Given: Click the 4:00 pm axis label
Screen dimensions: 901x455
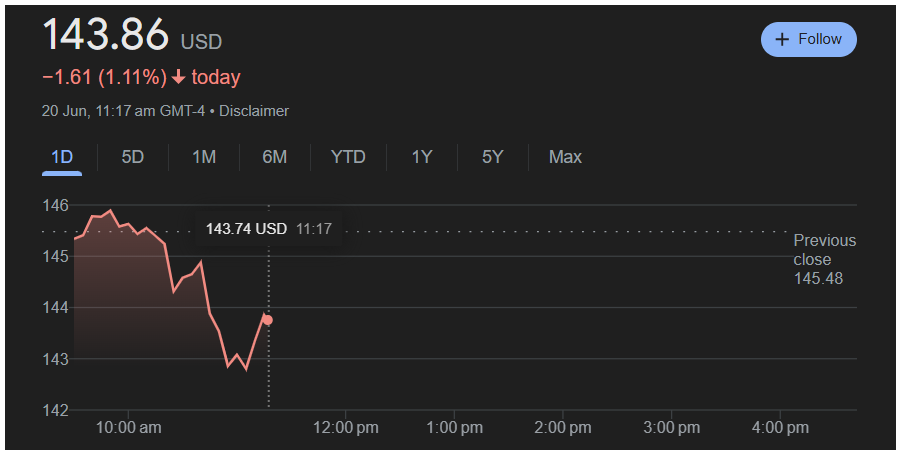Looking at the screenshot, I should (780, 428).
